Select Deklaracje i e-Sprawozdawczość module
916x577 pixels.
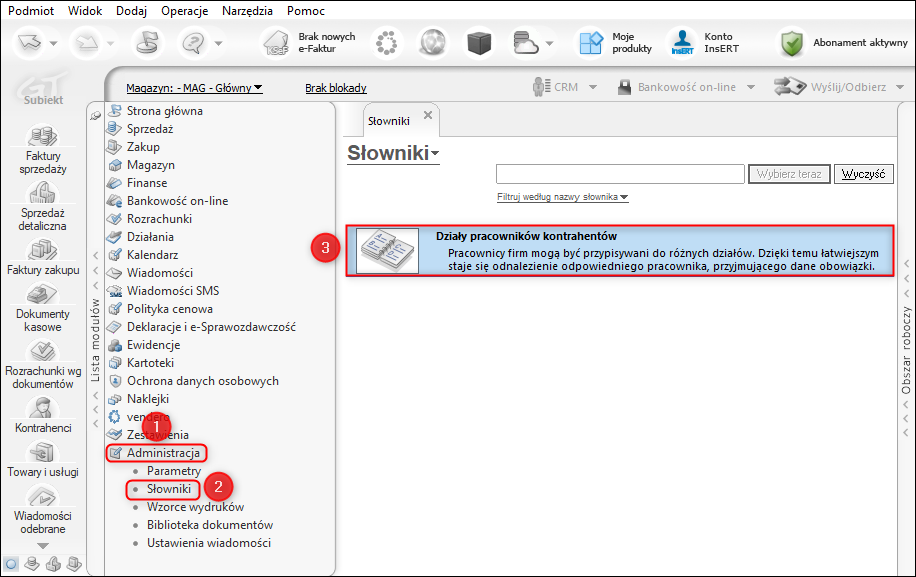(211, 327)
